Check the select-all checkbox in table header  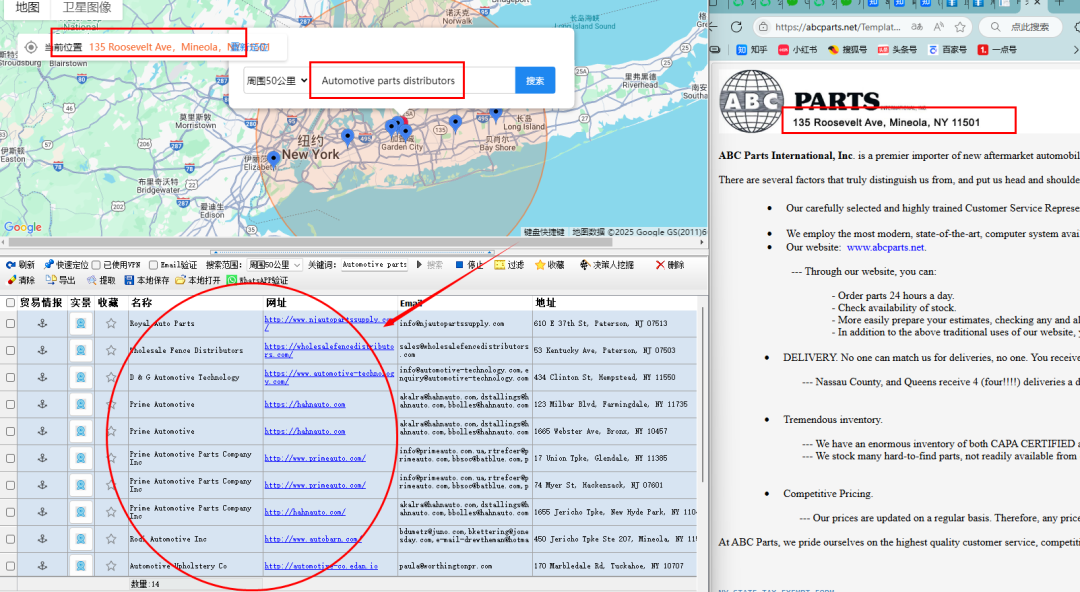10,303
